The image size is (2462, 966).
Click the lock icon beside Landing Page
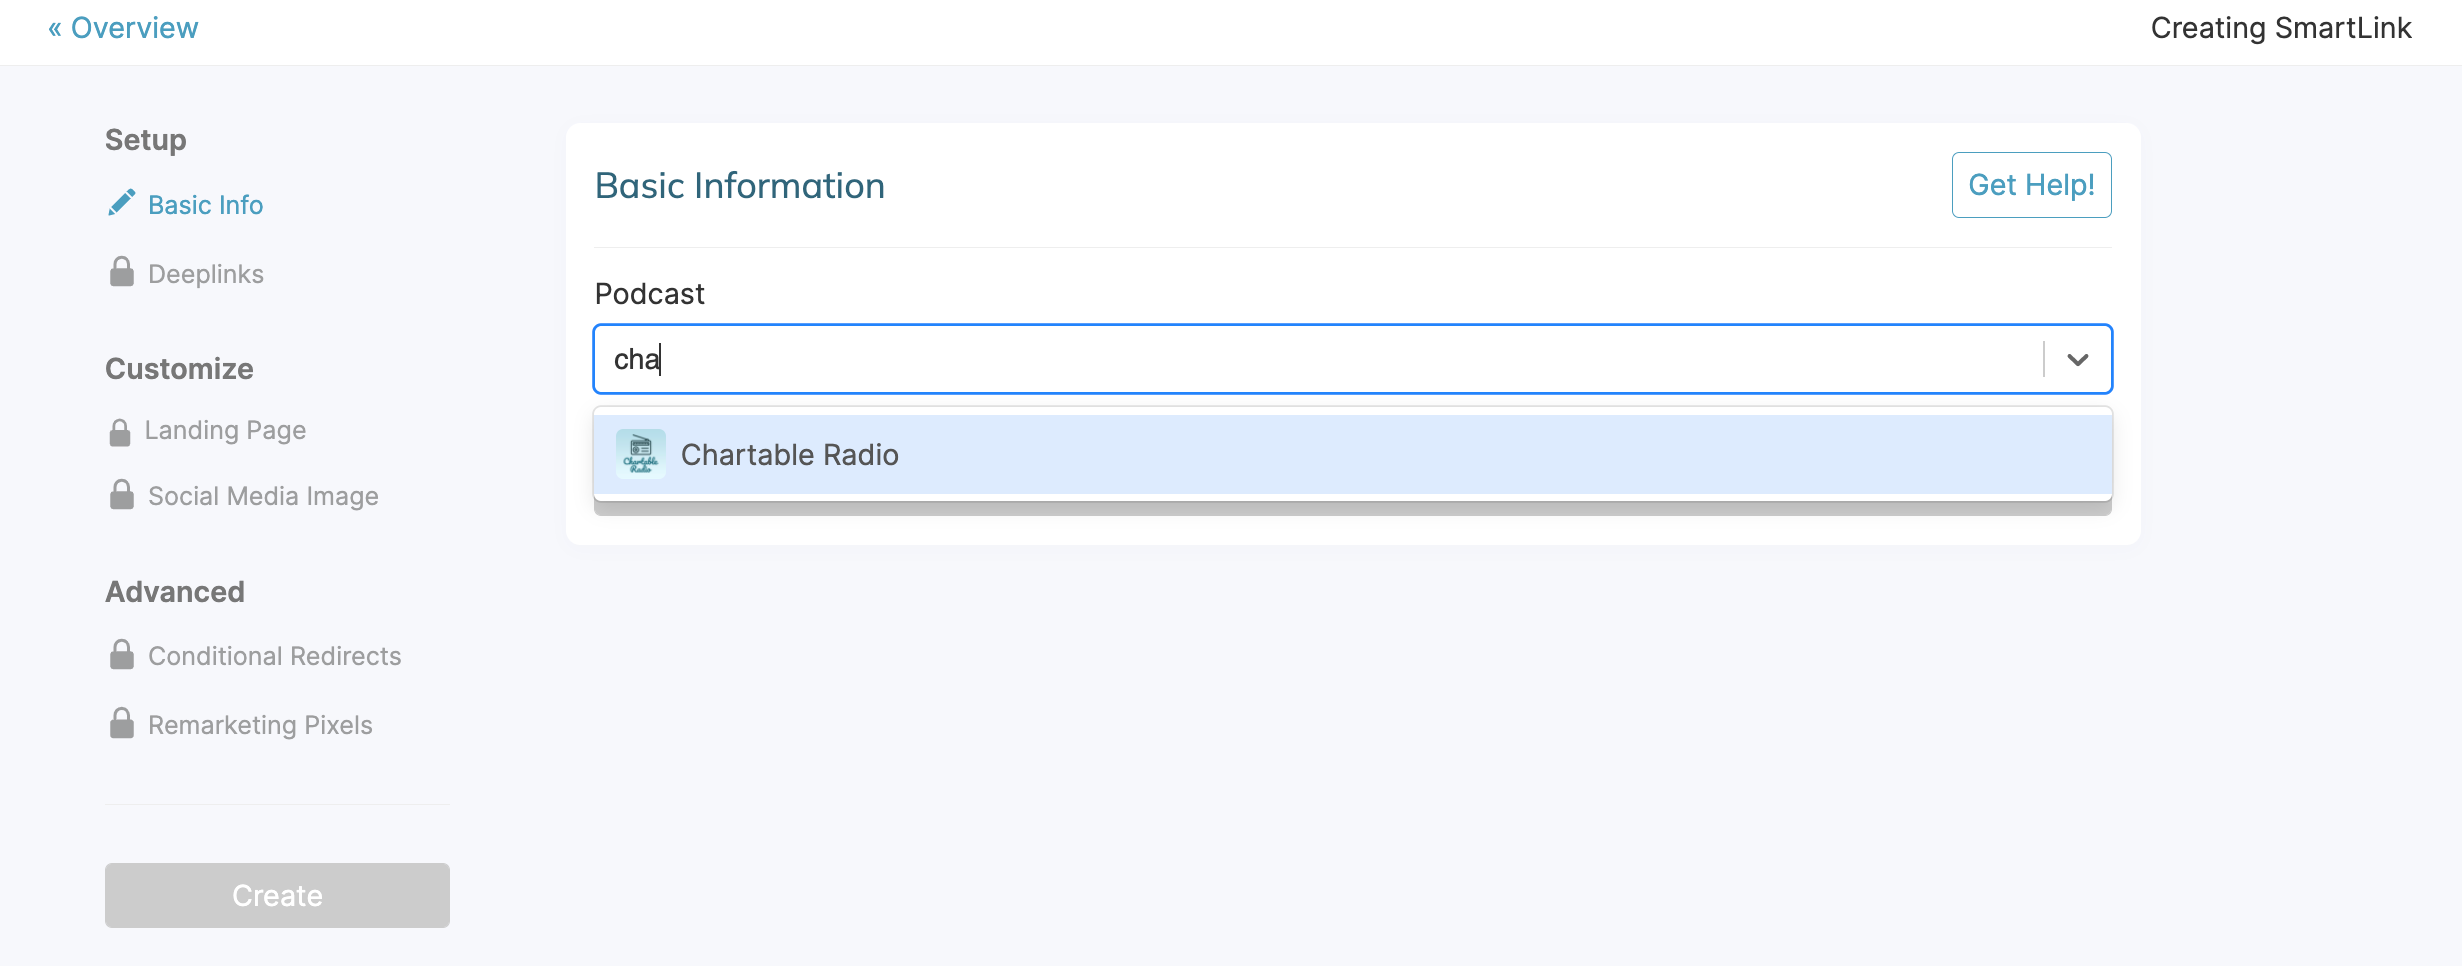tap(122, 429)
